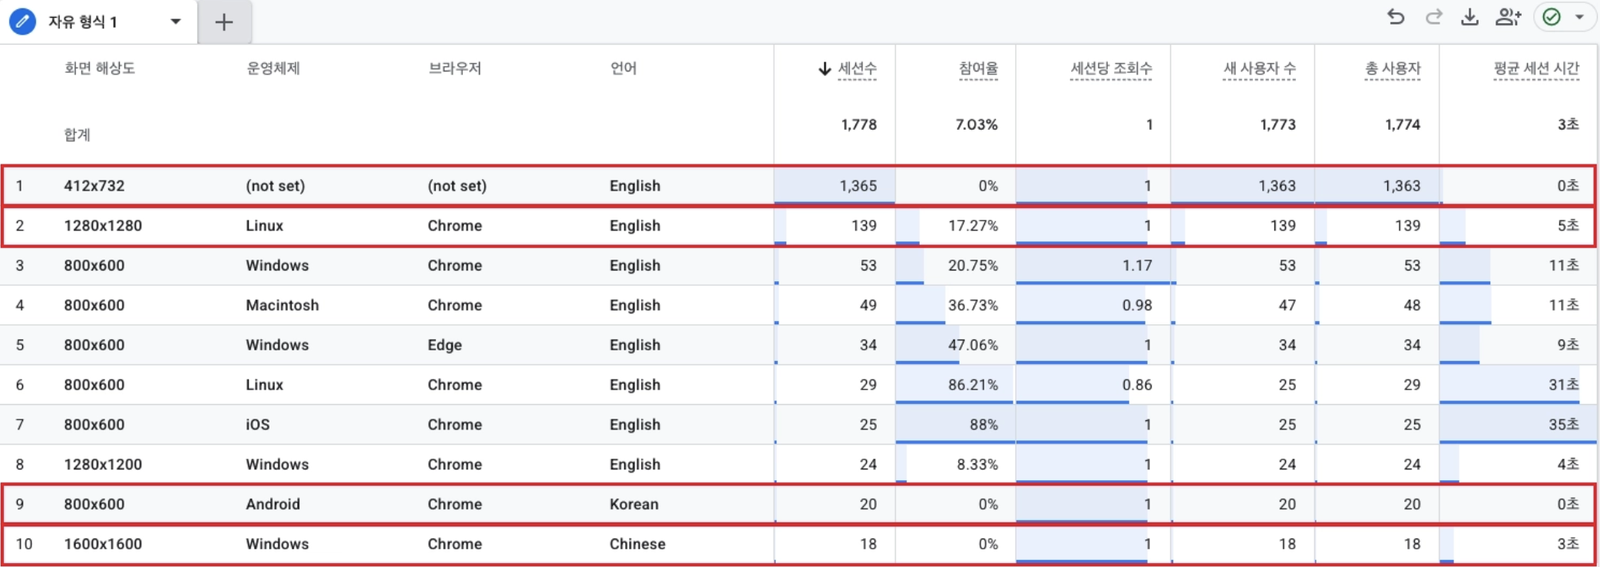Click the undo arrow icon
Viewport: 1600px width, 567px height.
coord(1396,17)
